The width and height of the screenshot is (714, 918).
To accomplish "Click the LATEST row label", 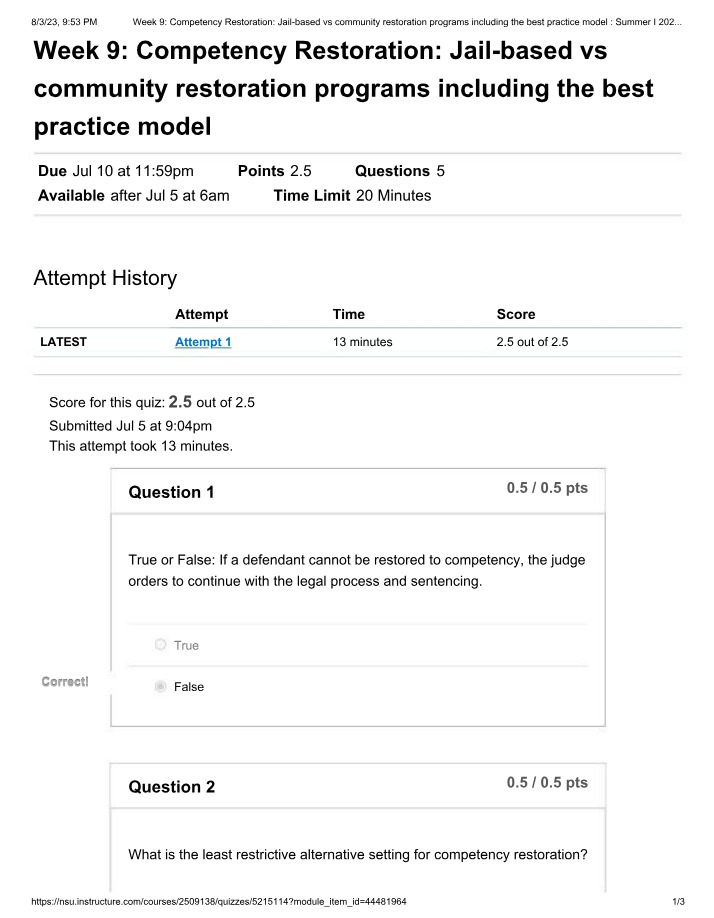I will tap(63, 342).
